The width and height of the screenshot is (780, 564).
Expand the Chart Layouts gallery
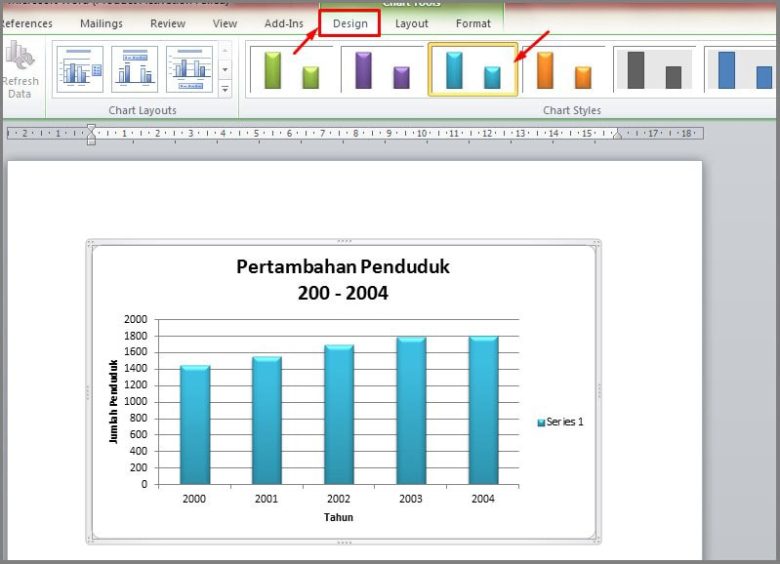coord(225,89)
